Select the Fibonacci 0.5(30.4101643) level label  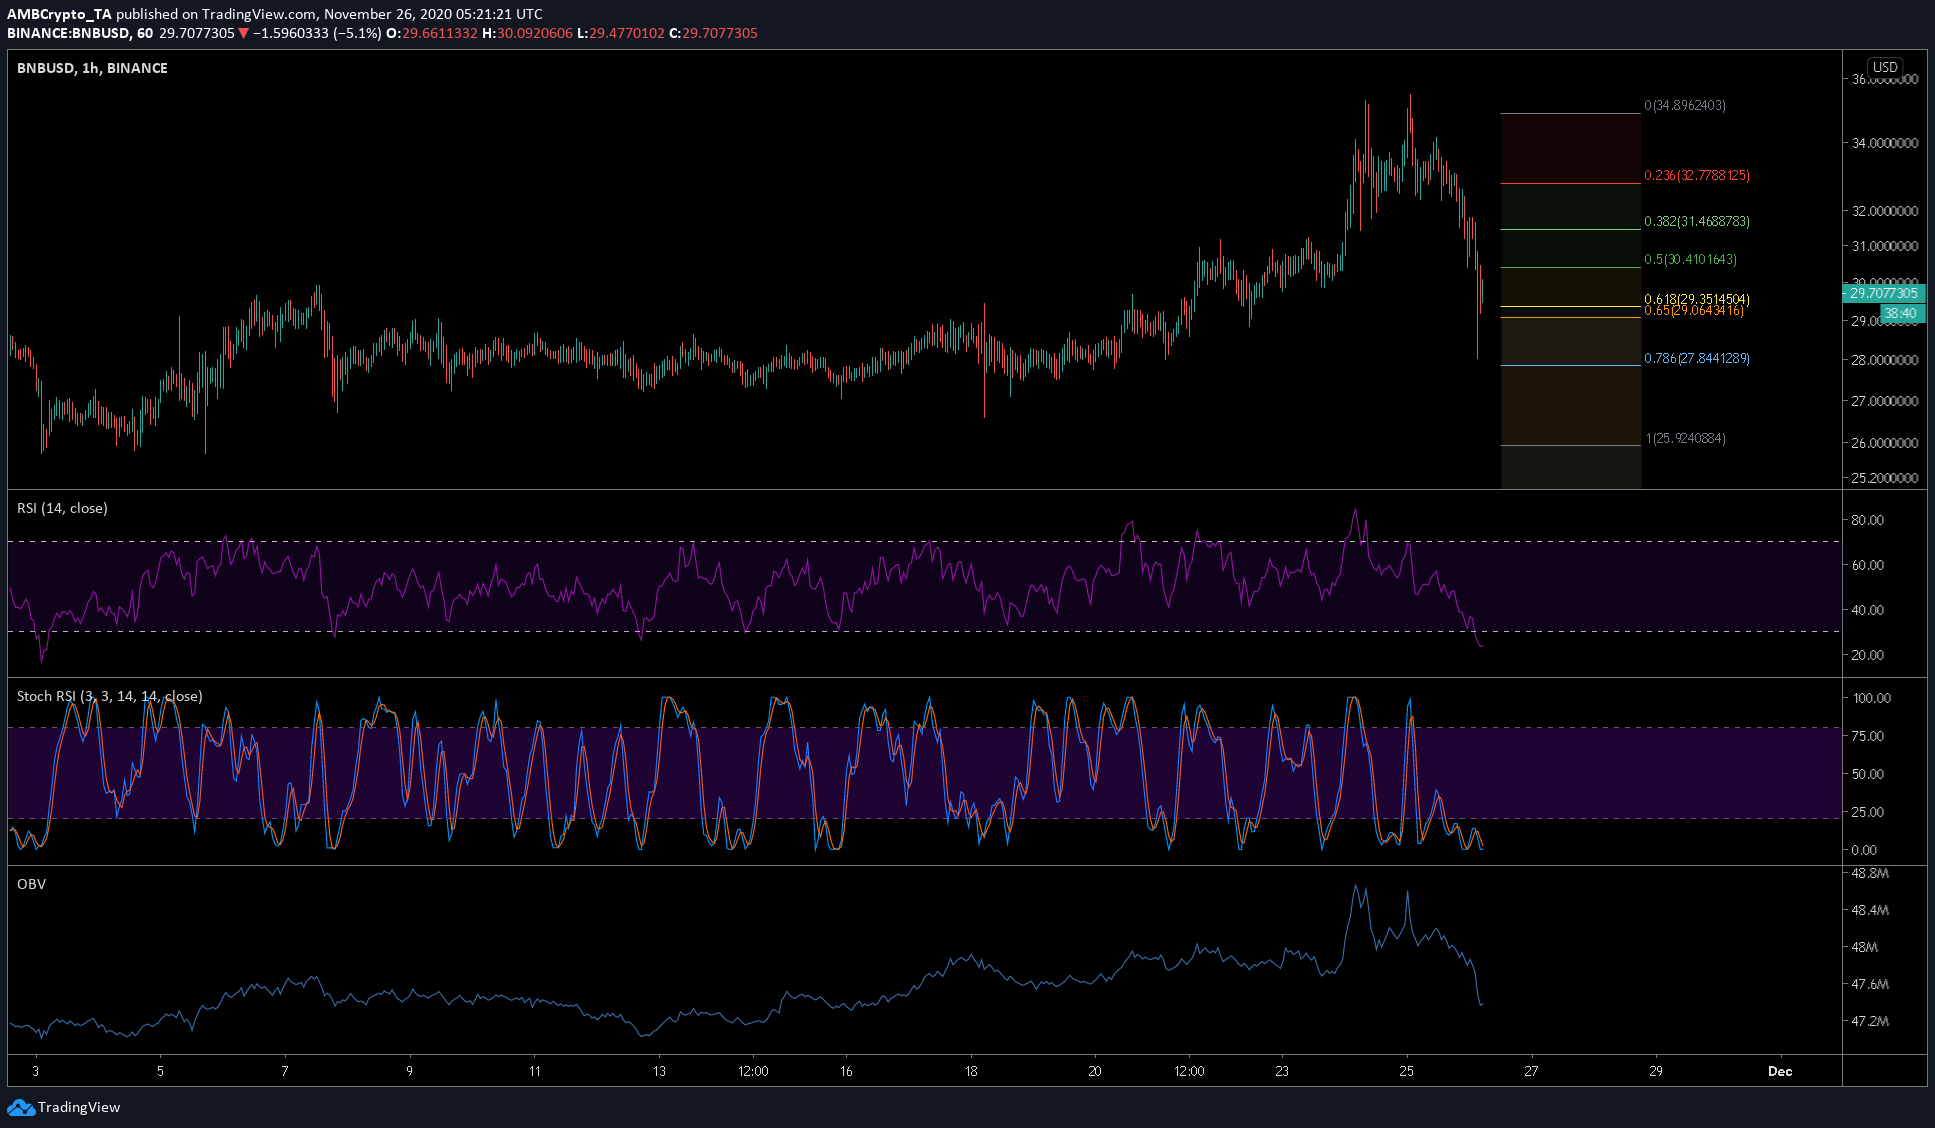coord(1690,259)
